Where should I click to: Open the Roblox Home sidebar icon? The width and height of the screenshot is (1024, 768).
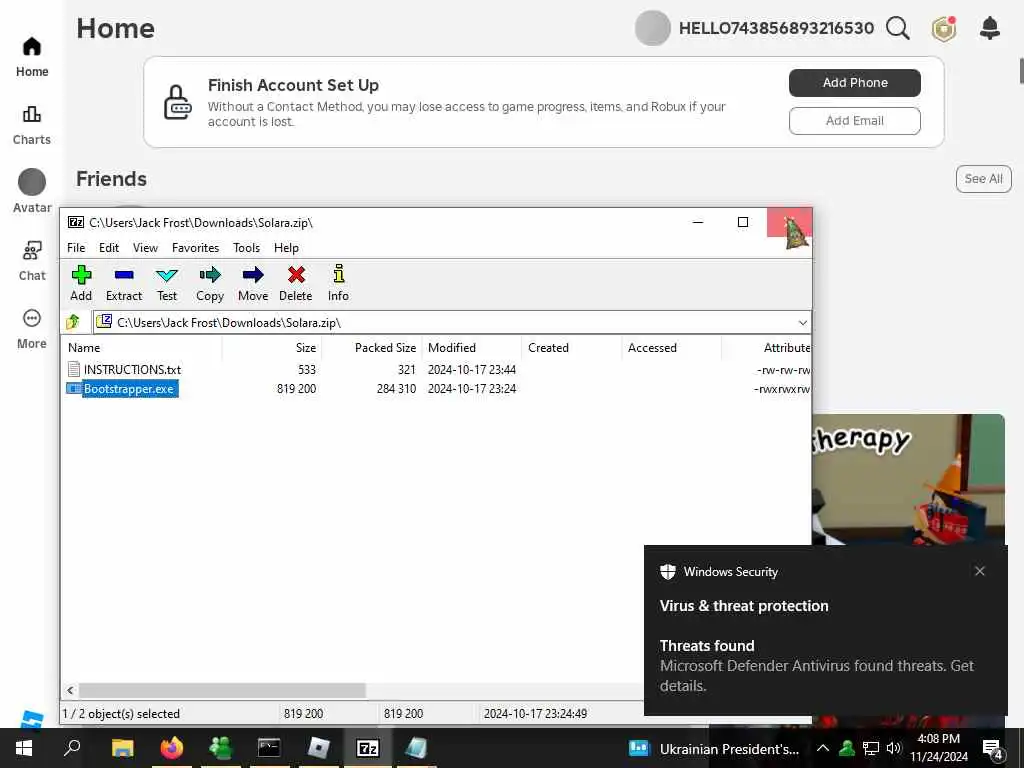click(31, 57)
